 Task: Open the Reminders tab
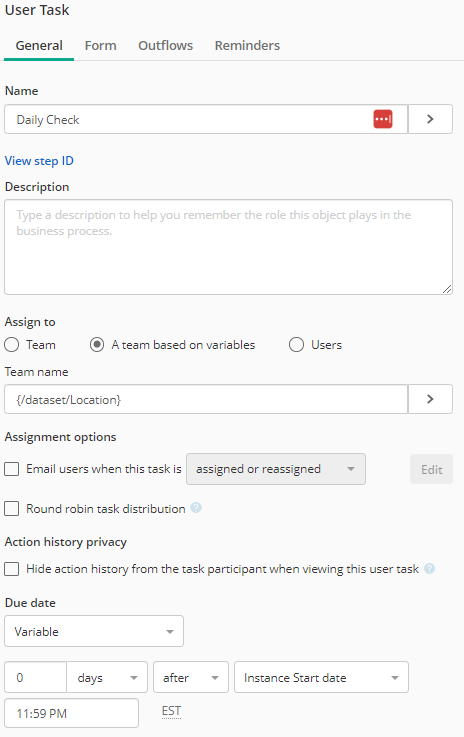tap(247, 46)
